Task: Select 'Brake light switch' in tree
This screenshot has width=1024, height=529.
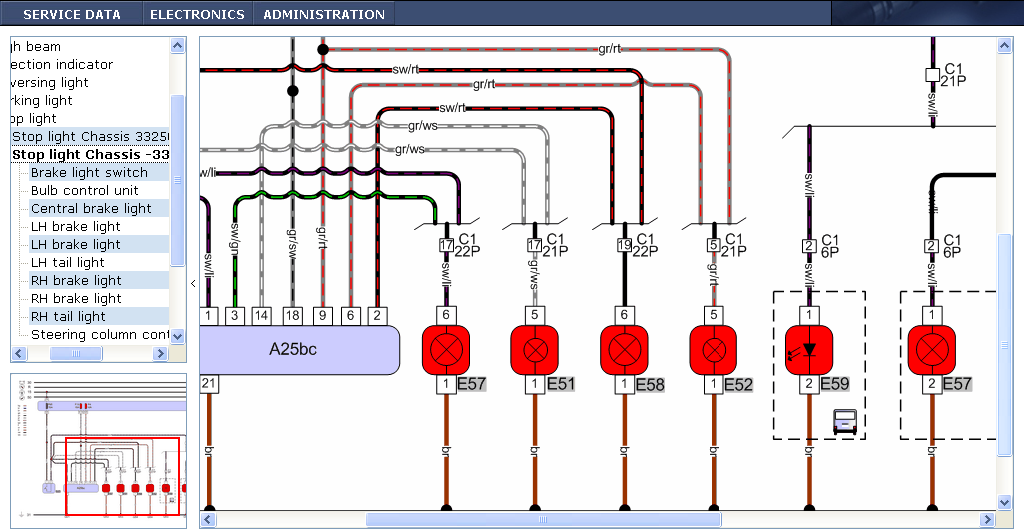Action: tap(89, 172)
